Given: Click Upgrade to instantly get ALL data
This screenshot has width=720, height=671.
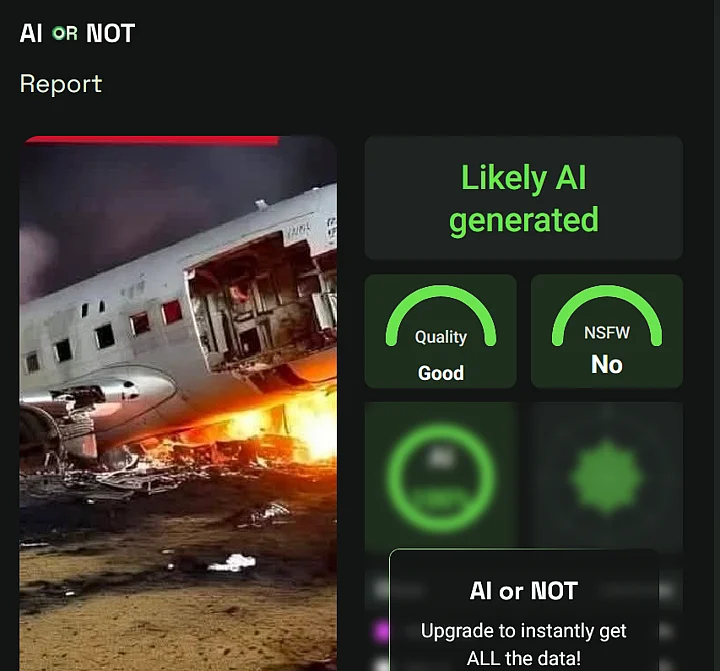Looking at the screenshot, I should 523,644.
